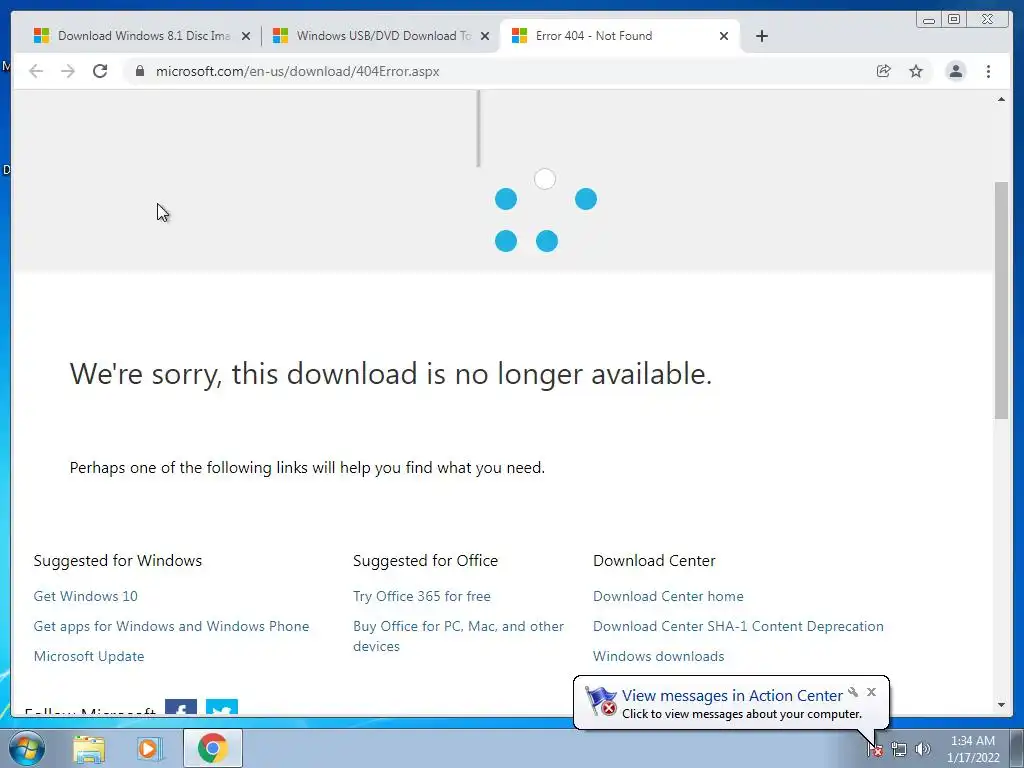Click the page scrollbar up arrow
This screenshot has height=768, width=1024.
[1001, 99]
